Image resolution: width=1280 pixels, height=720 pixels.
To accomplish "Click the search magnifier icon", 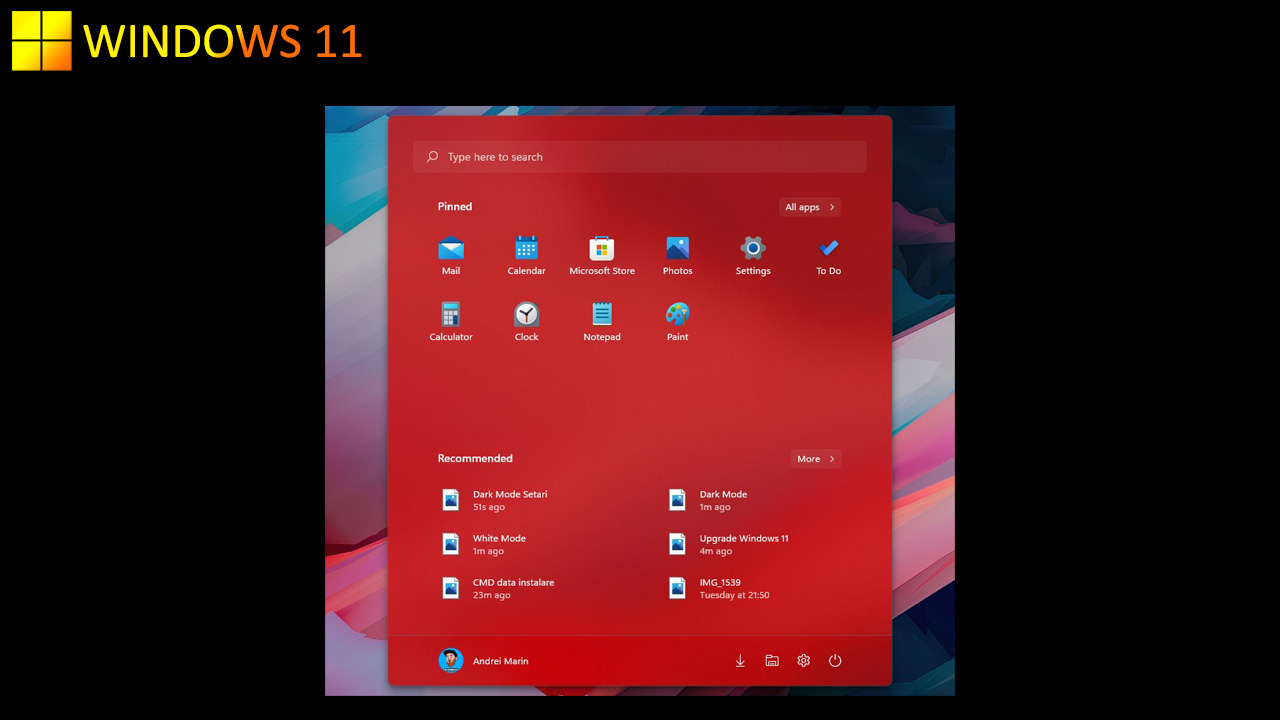I will 433,157.
